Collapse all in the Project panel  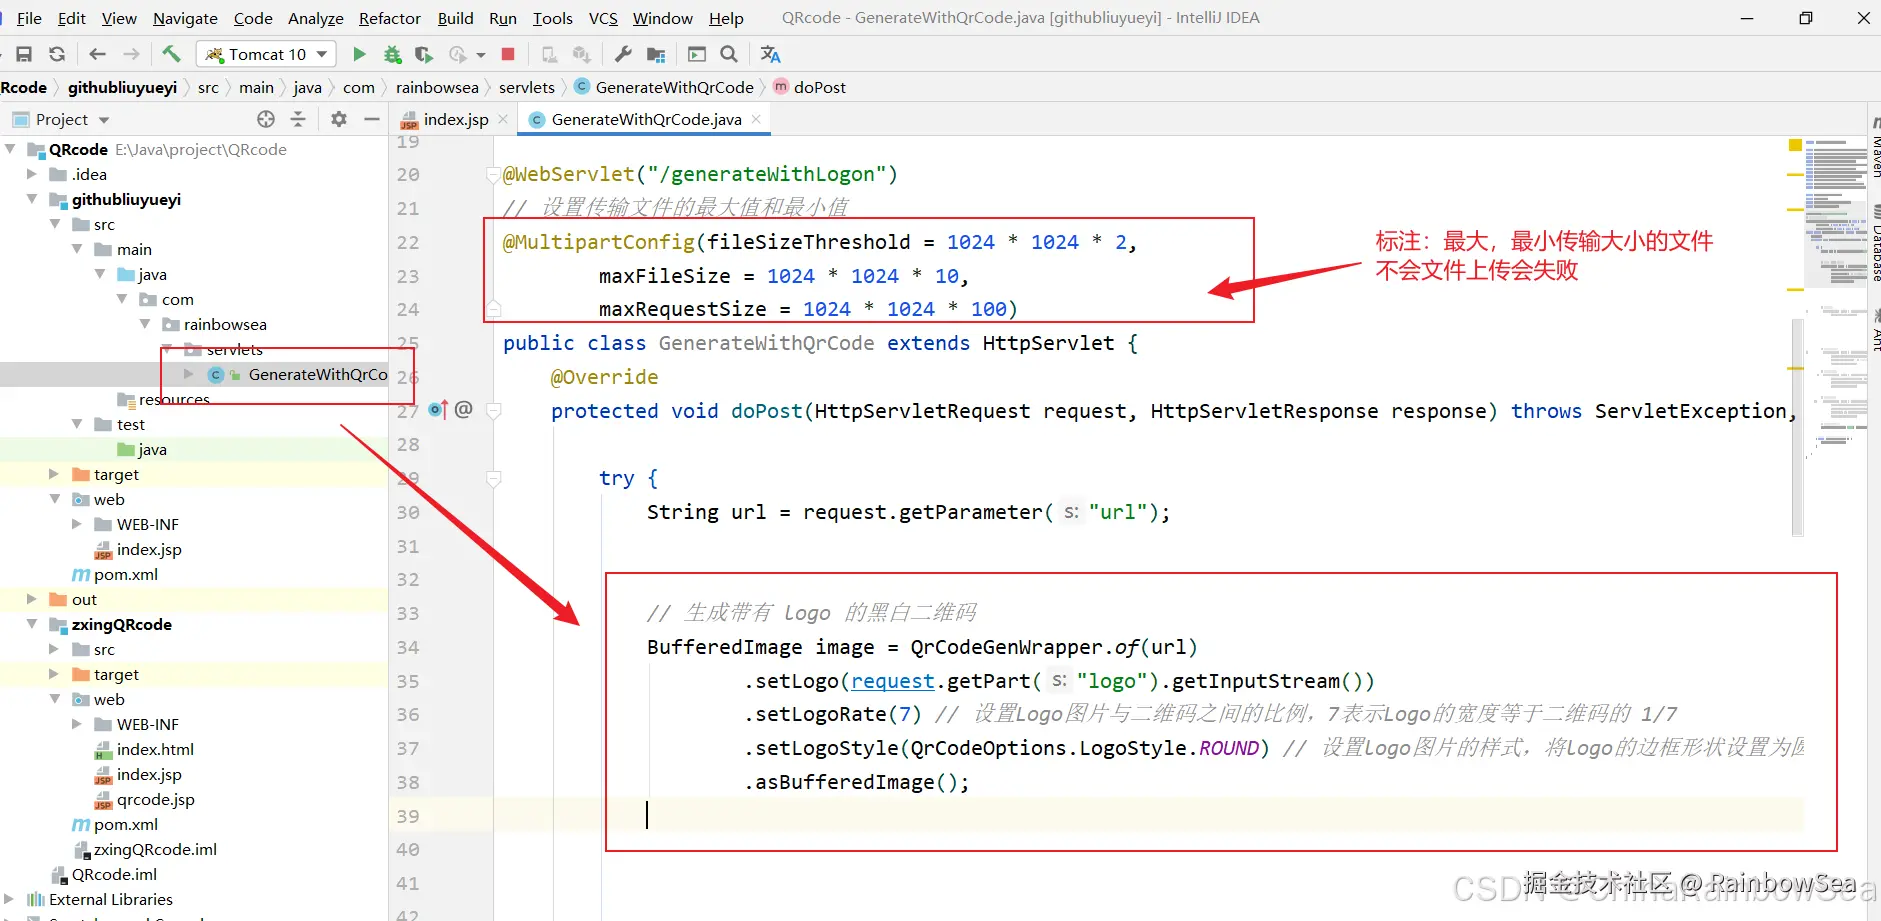(298, 119)
